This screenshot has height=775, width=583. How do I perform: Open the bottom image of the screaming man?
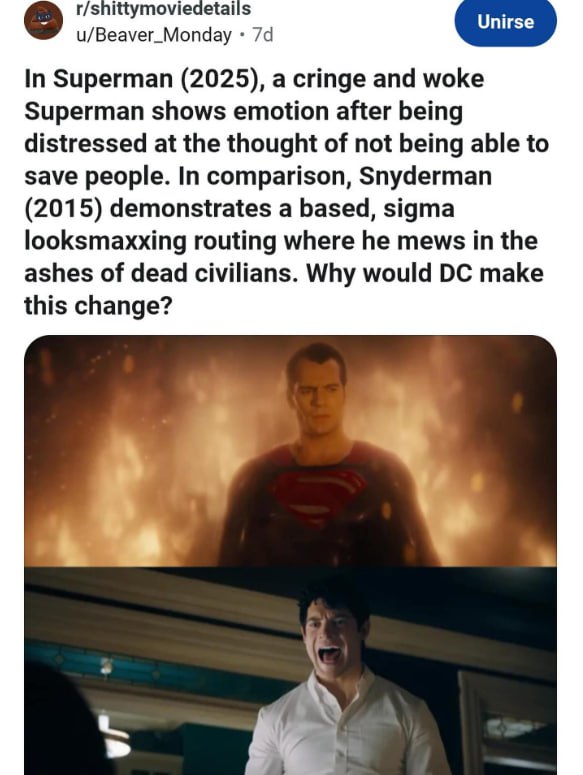(291, 671)
